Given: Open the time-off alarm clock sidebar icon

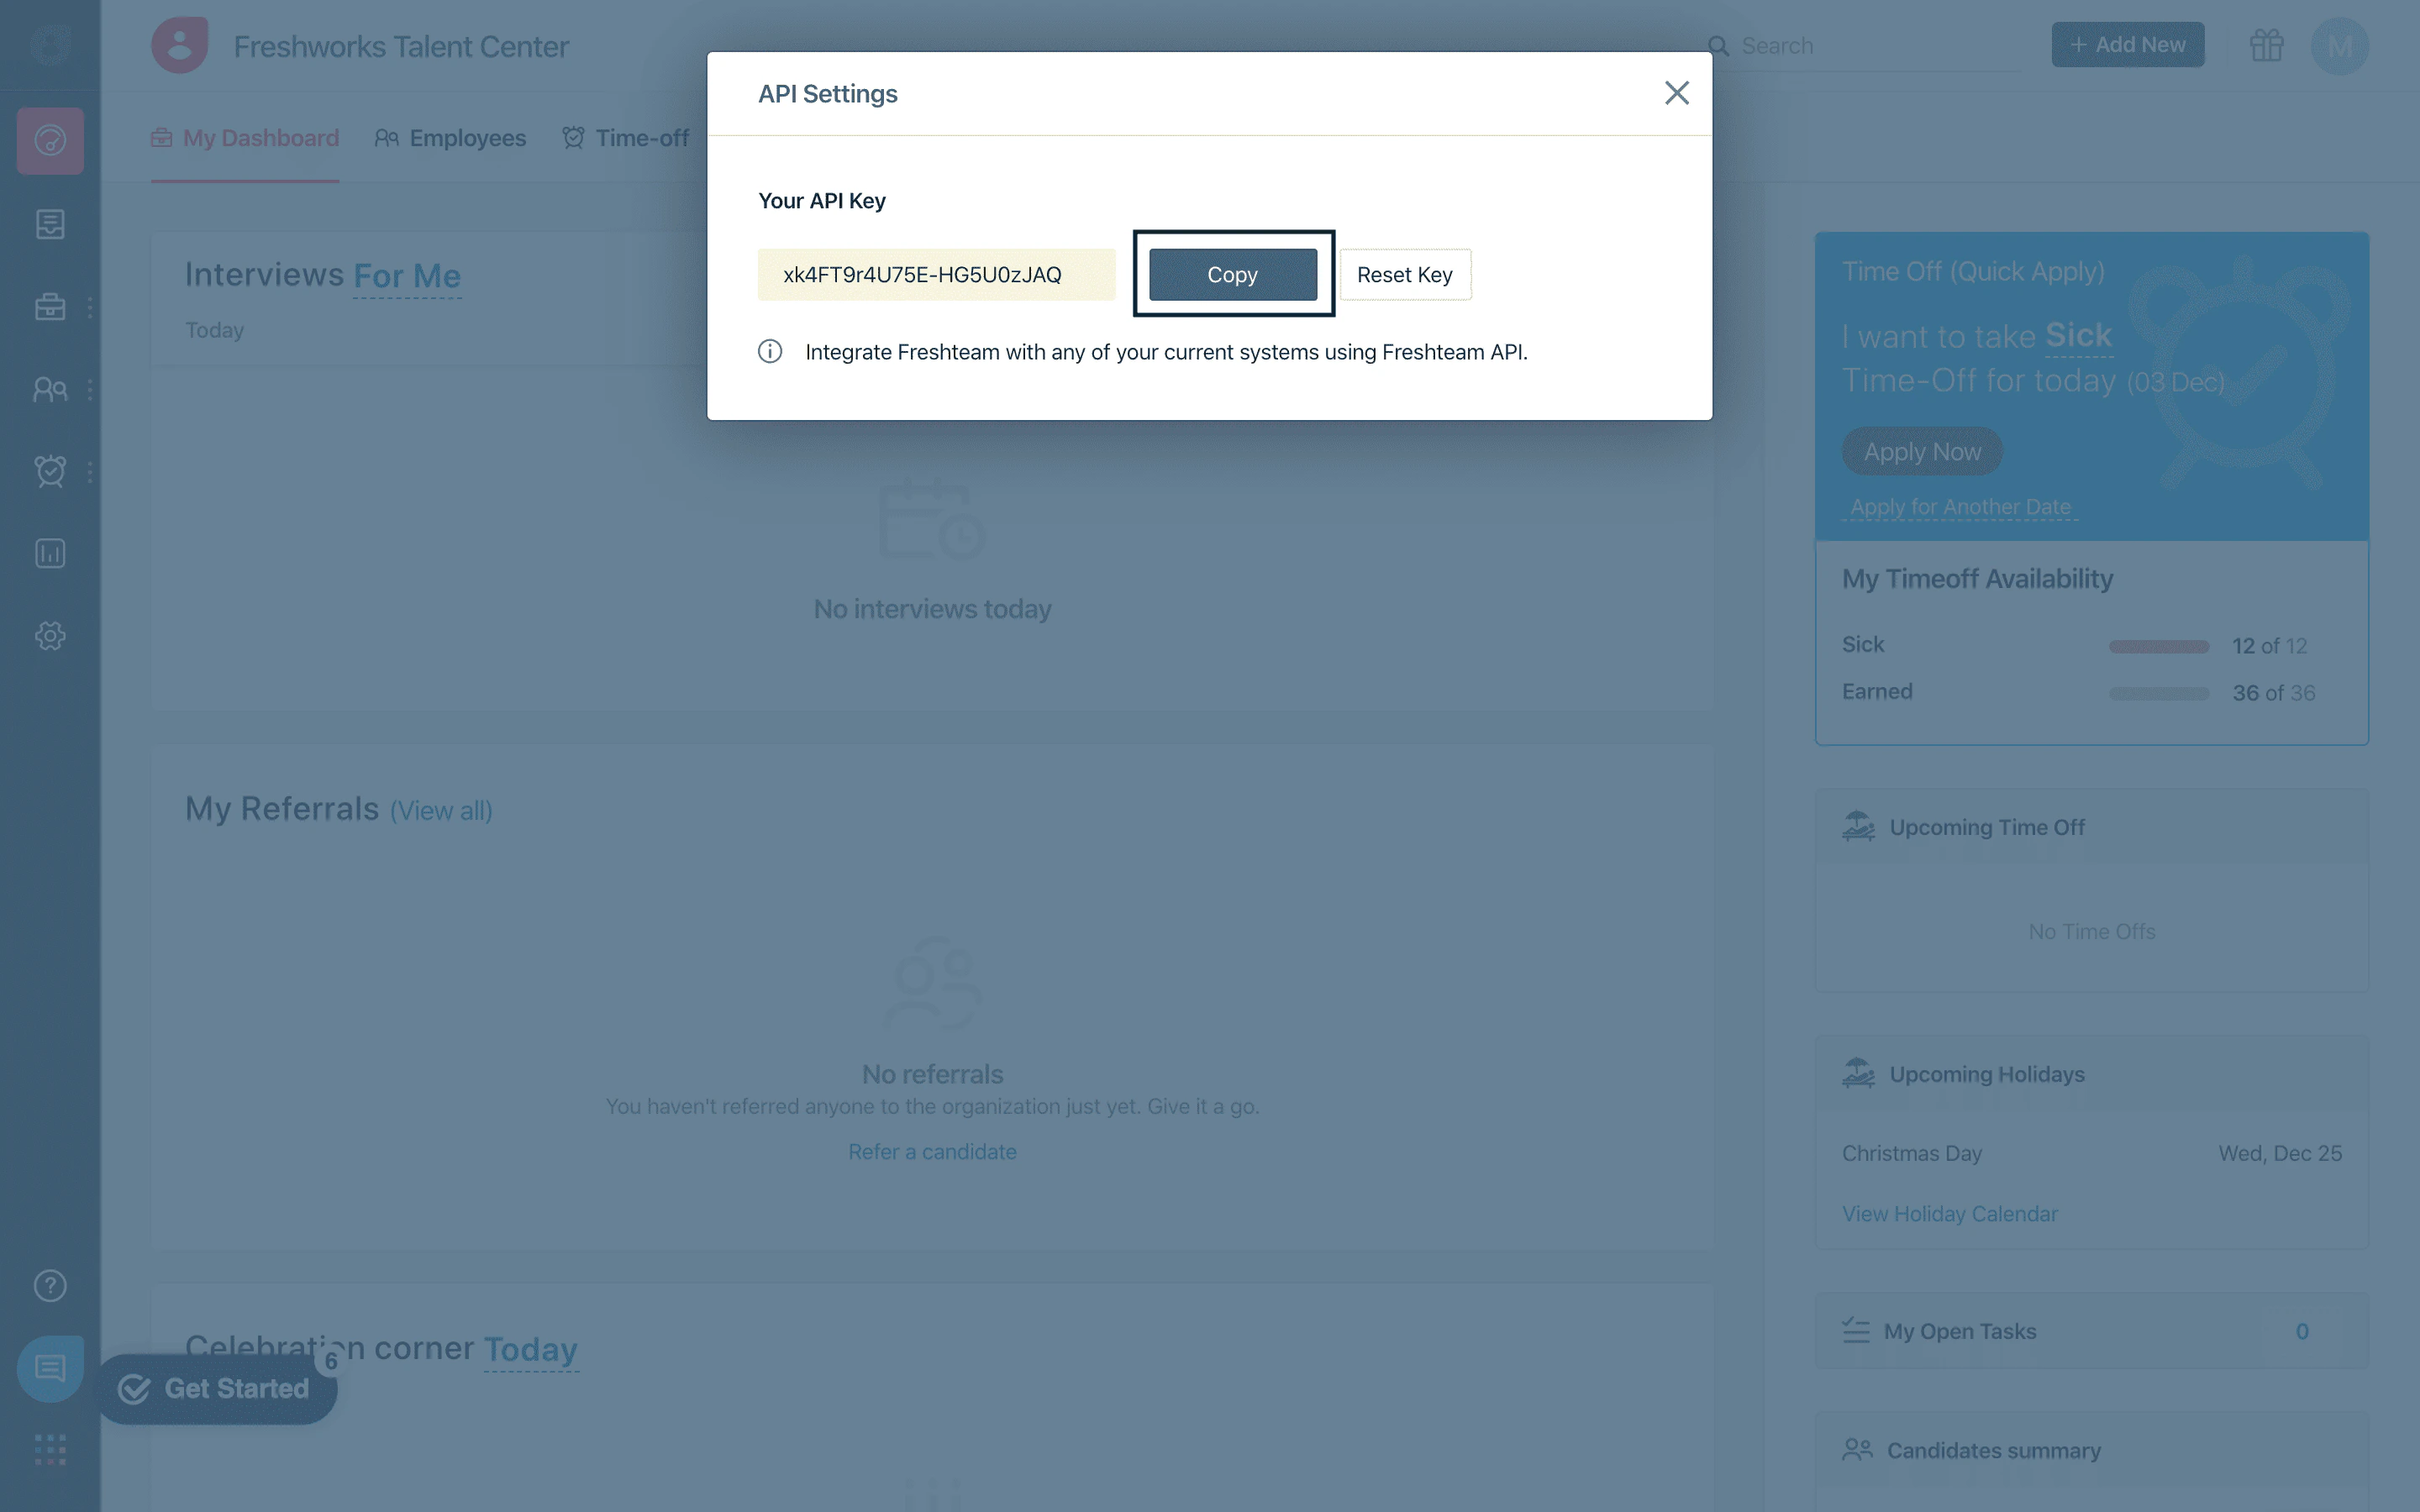Looking at the screenshot, I should click(x=50, y=471).
